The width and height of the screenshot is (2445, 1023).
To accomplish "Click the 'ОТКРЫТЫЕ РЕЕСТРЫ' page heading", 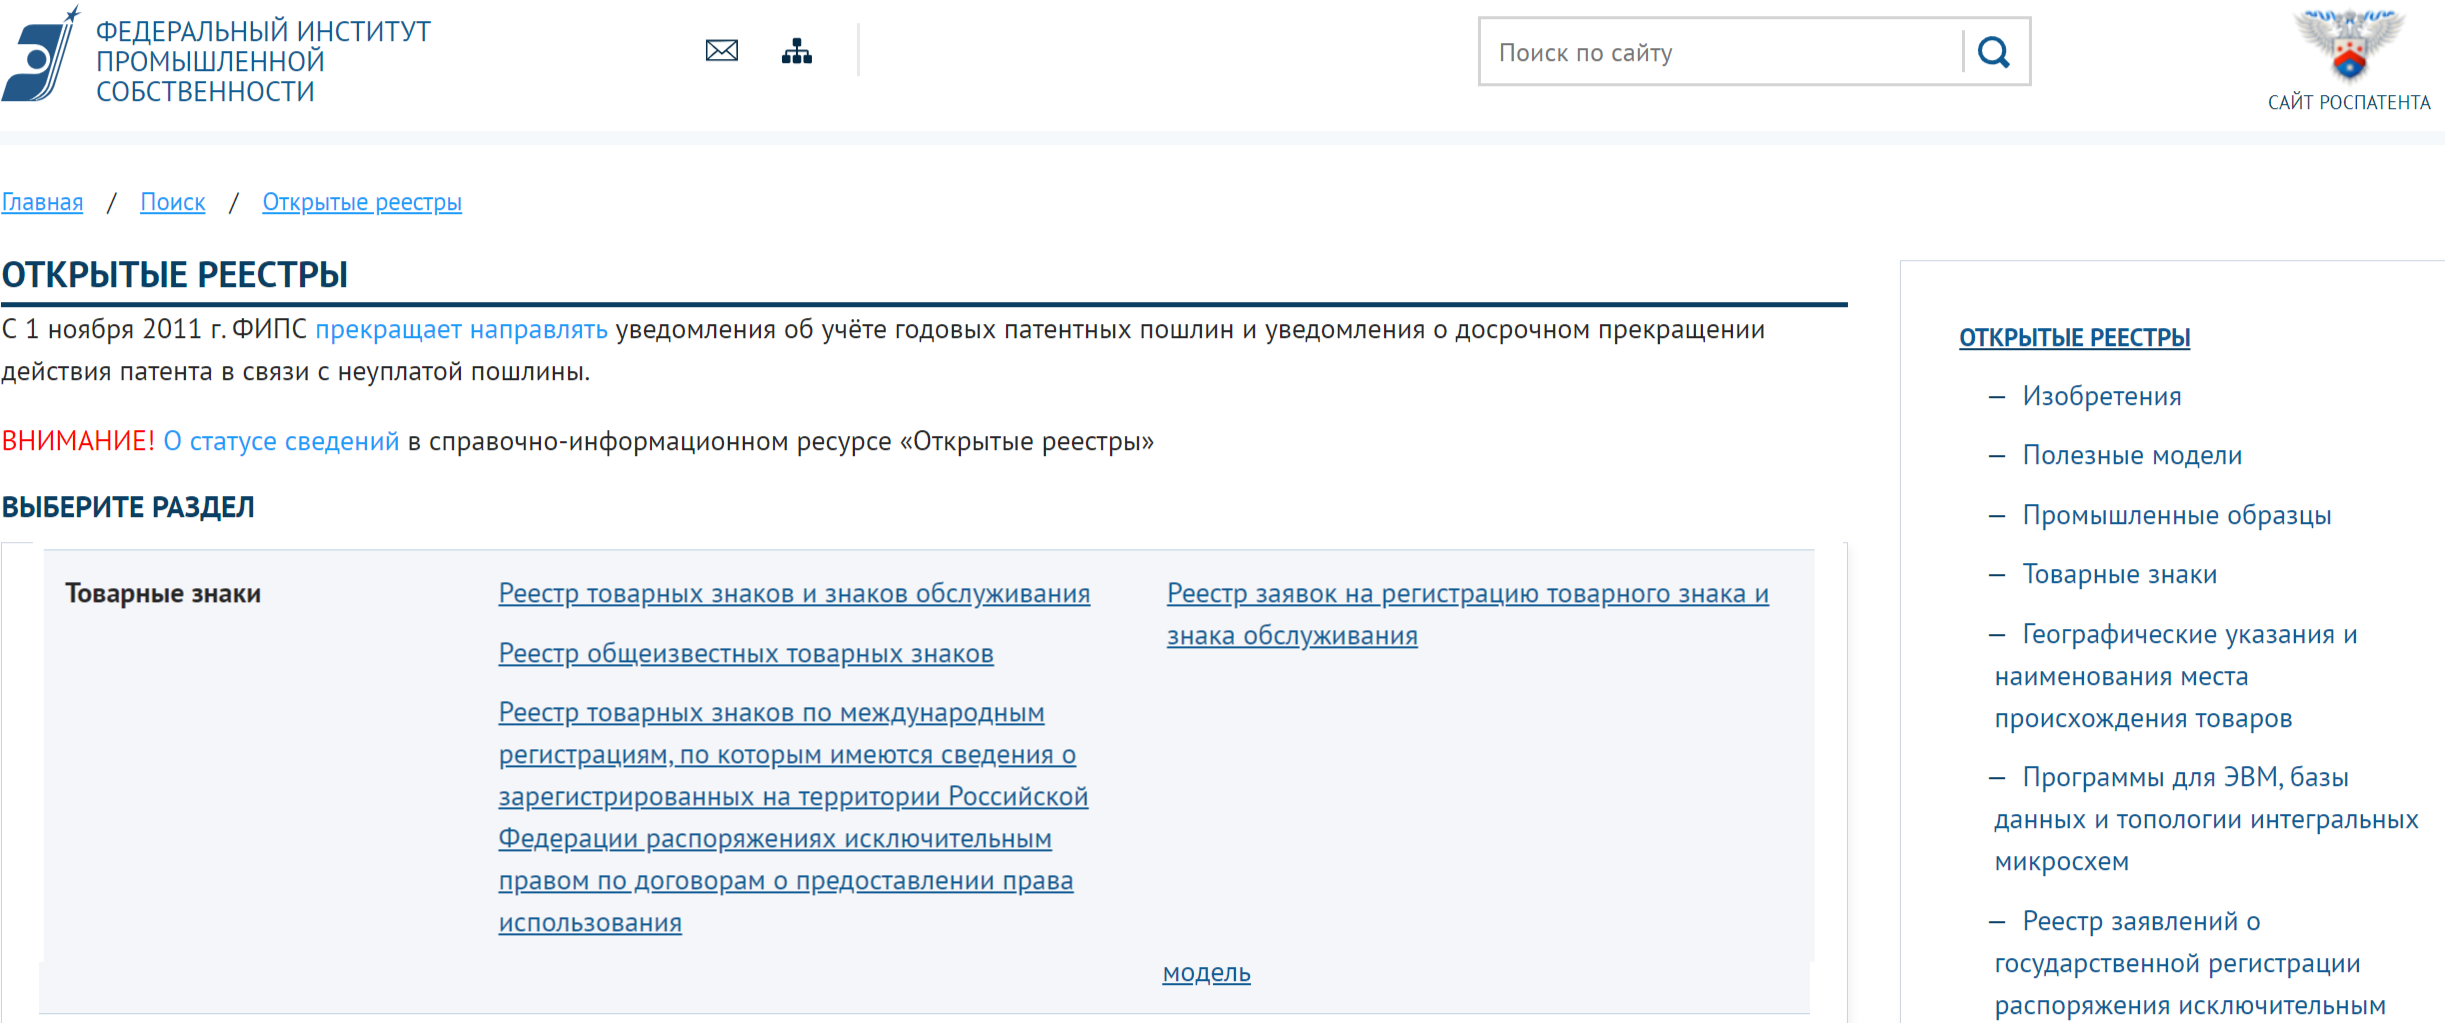I will pos(175,274).
